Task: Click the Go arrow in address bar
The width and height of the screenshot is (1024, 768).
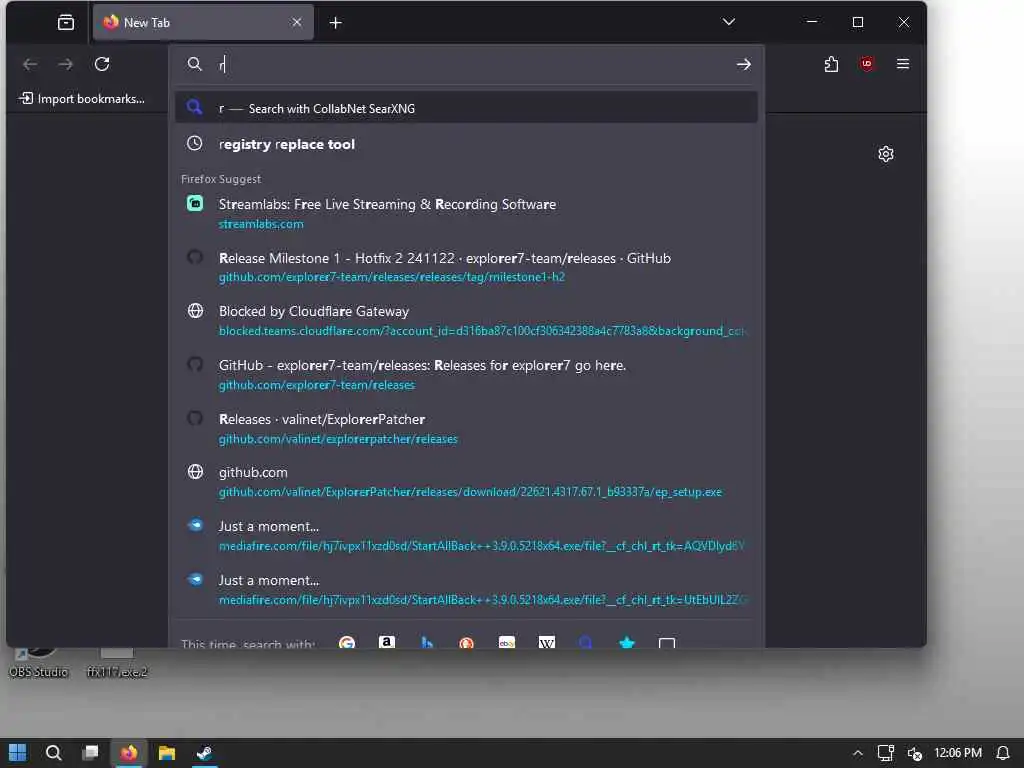Action: (x=743, y=64)
